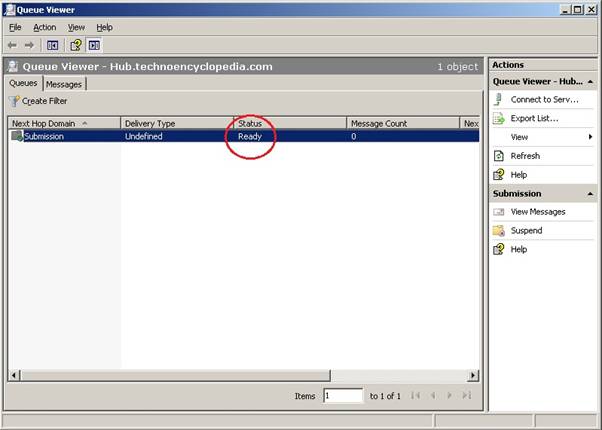Click the Ready status cell
This screenshot has height=430, width=602.
point(250,136)
